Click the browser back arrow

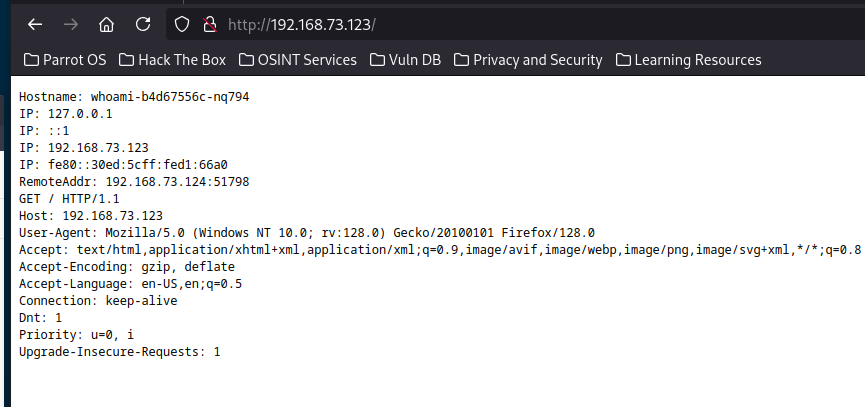(x=35, y=23)
